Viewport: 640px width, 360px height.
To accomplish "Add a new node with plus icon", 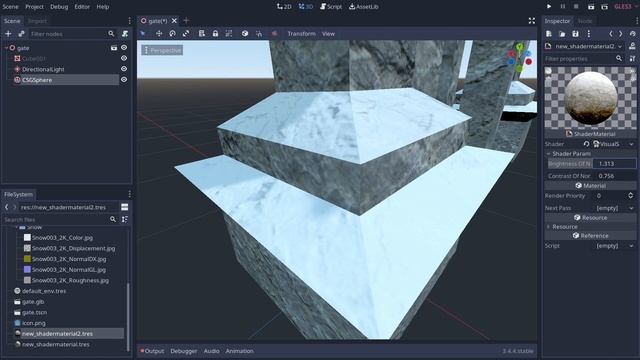I will pyautogui.click(x=8, y=34).
